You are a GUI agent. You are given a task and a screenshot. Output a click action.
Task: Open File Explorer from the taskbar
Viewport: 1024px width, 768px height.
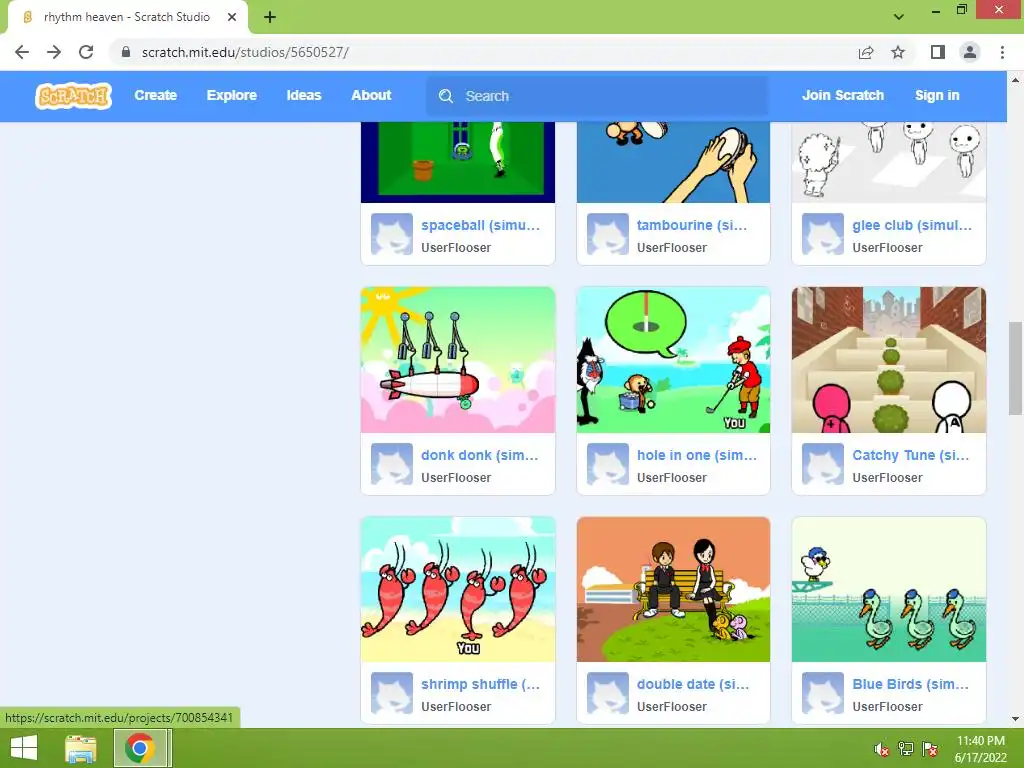(80, 748)
